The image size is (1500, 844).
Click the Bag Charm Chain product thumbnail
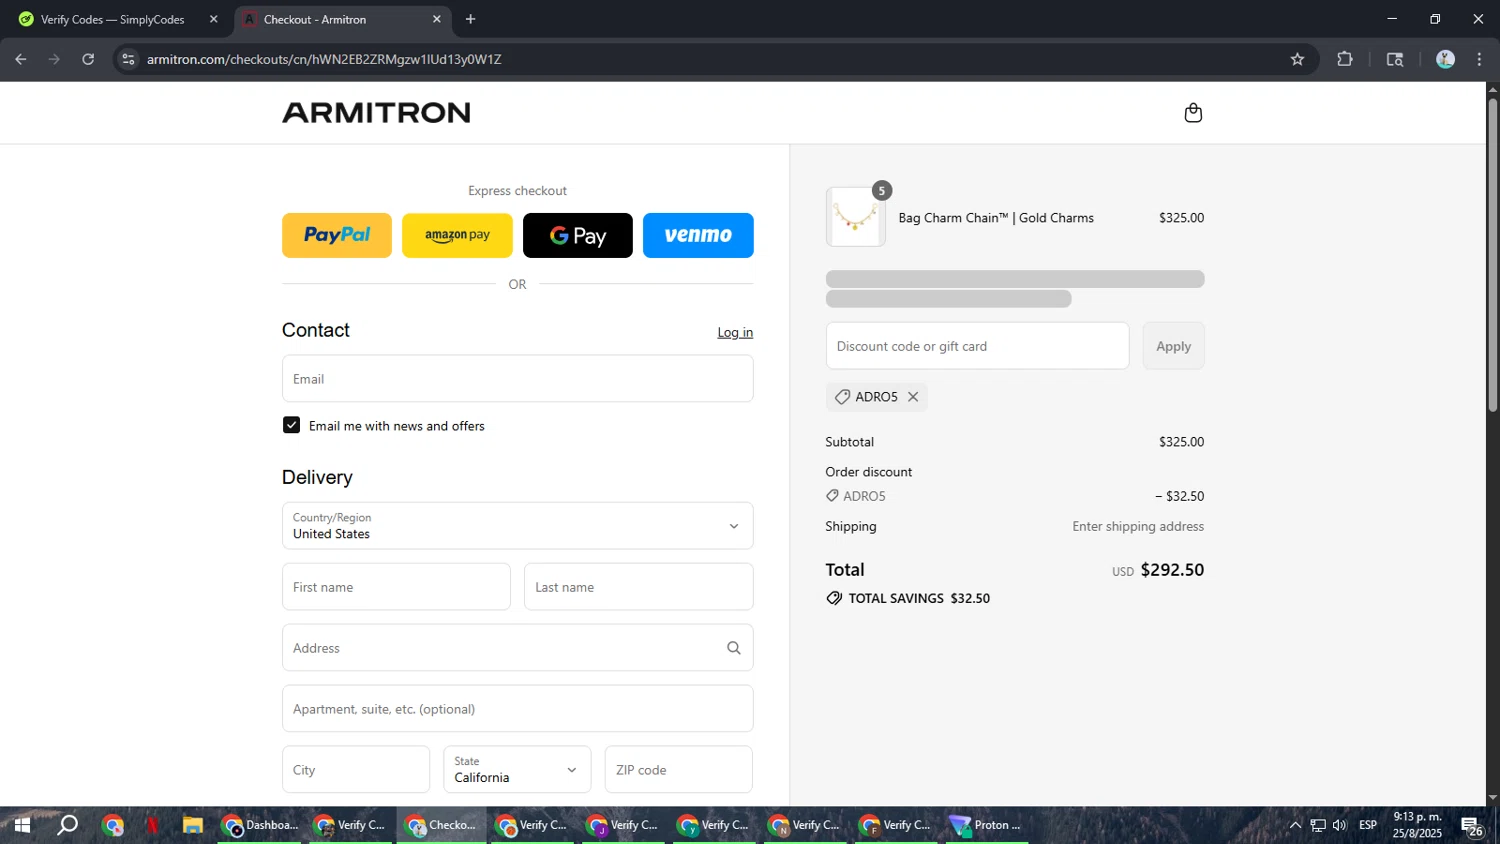(856, 217)
